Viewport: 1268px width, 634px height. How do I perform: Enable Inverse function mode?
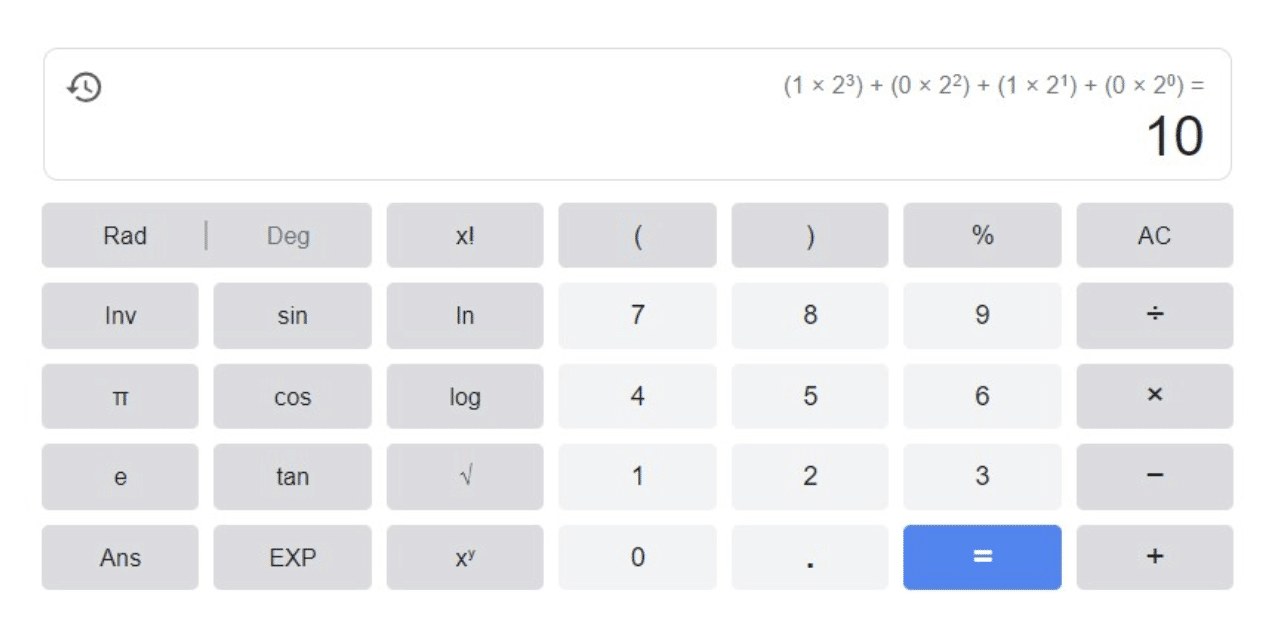[119, 316]
